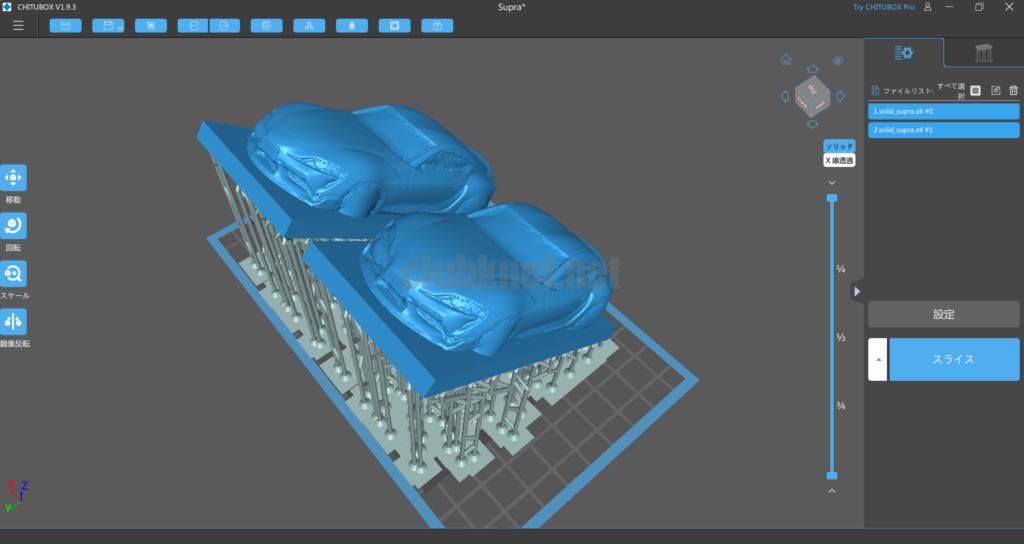Open the hamburger main menu
This screenshot has width=1024, height=544.
click(18, 25)
